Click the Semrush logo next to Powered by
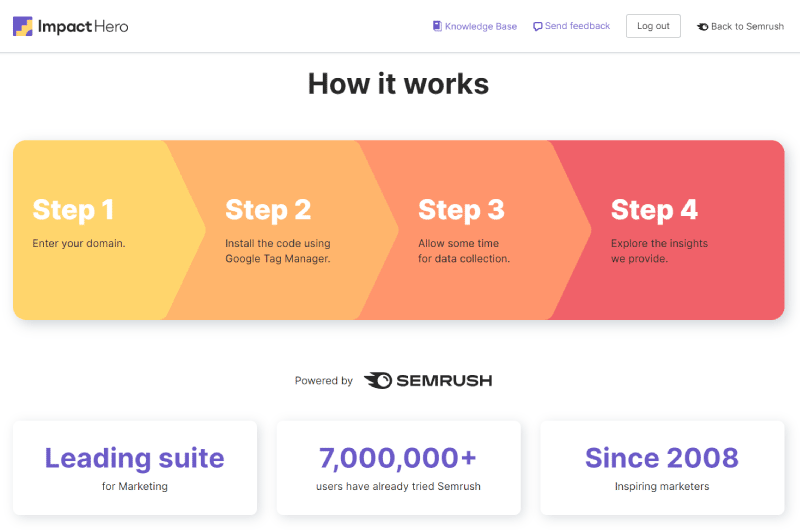 click(x=428, y=381)
